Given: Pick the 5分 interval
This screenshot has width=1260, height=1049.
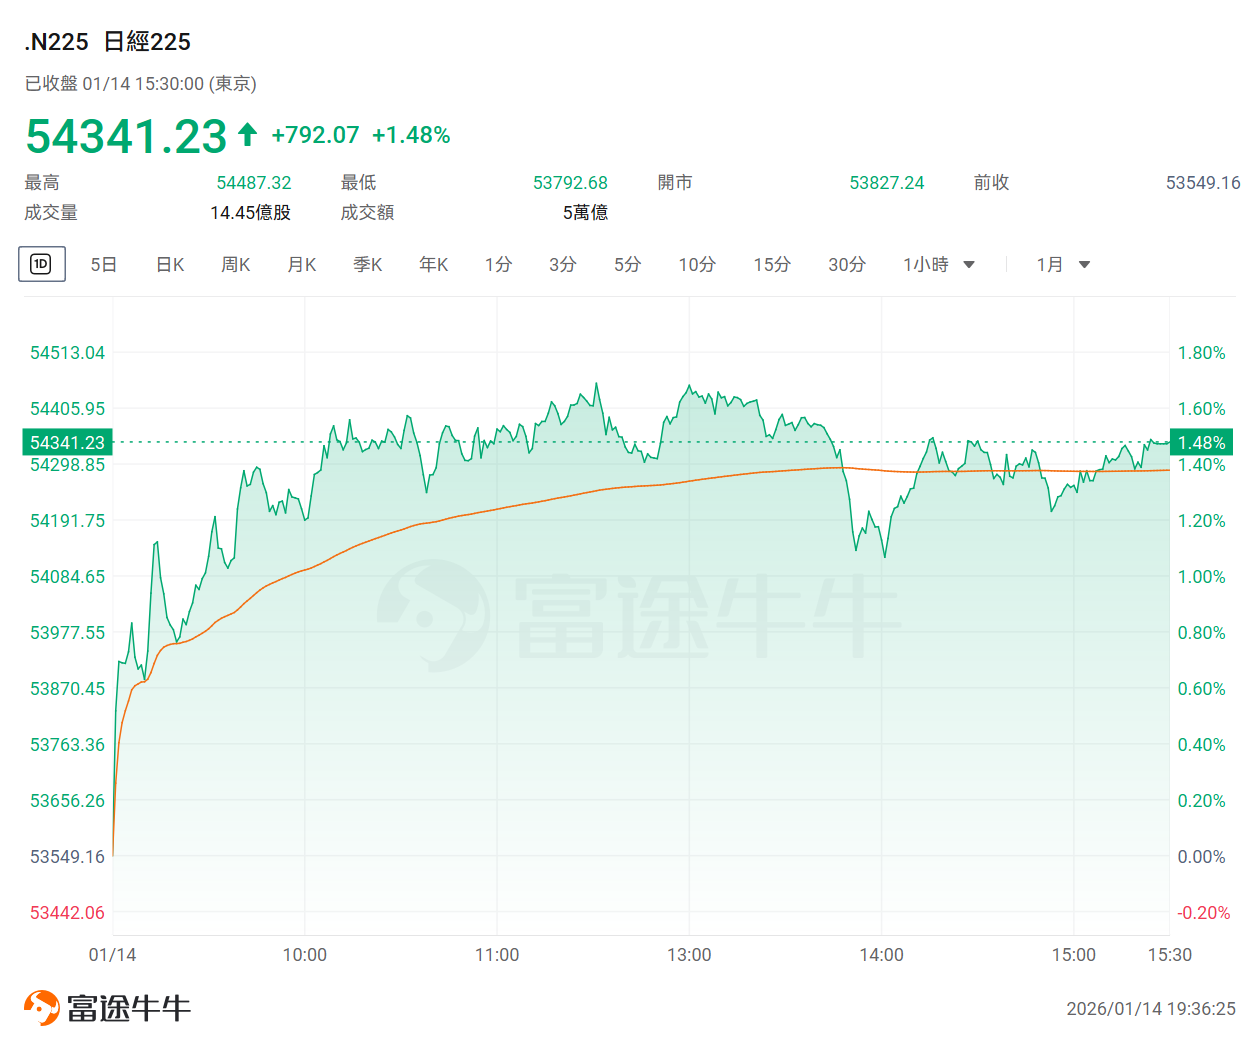Looking at the screenshot, I should click(x=628, y=265).
